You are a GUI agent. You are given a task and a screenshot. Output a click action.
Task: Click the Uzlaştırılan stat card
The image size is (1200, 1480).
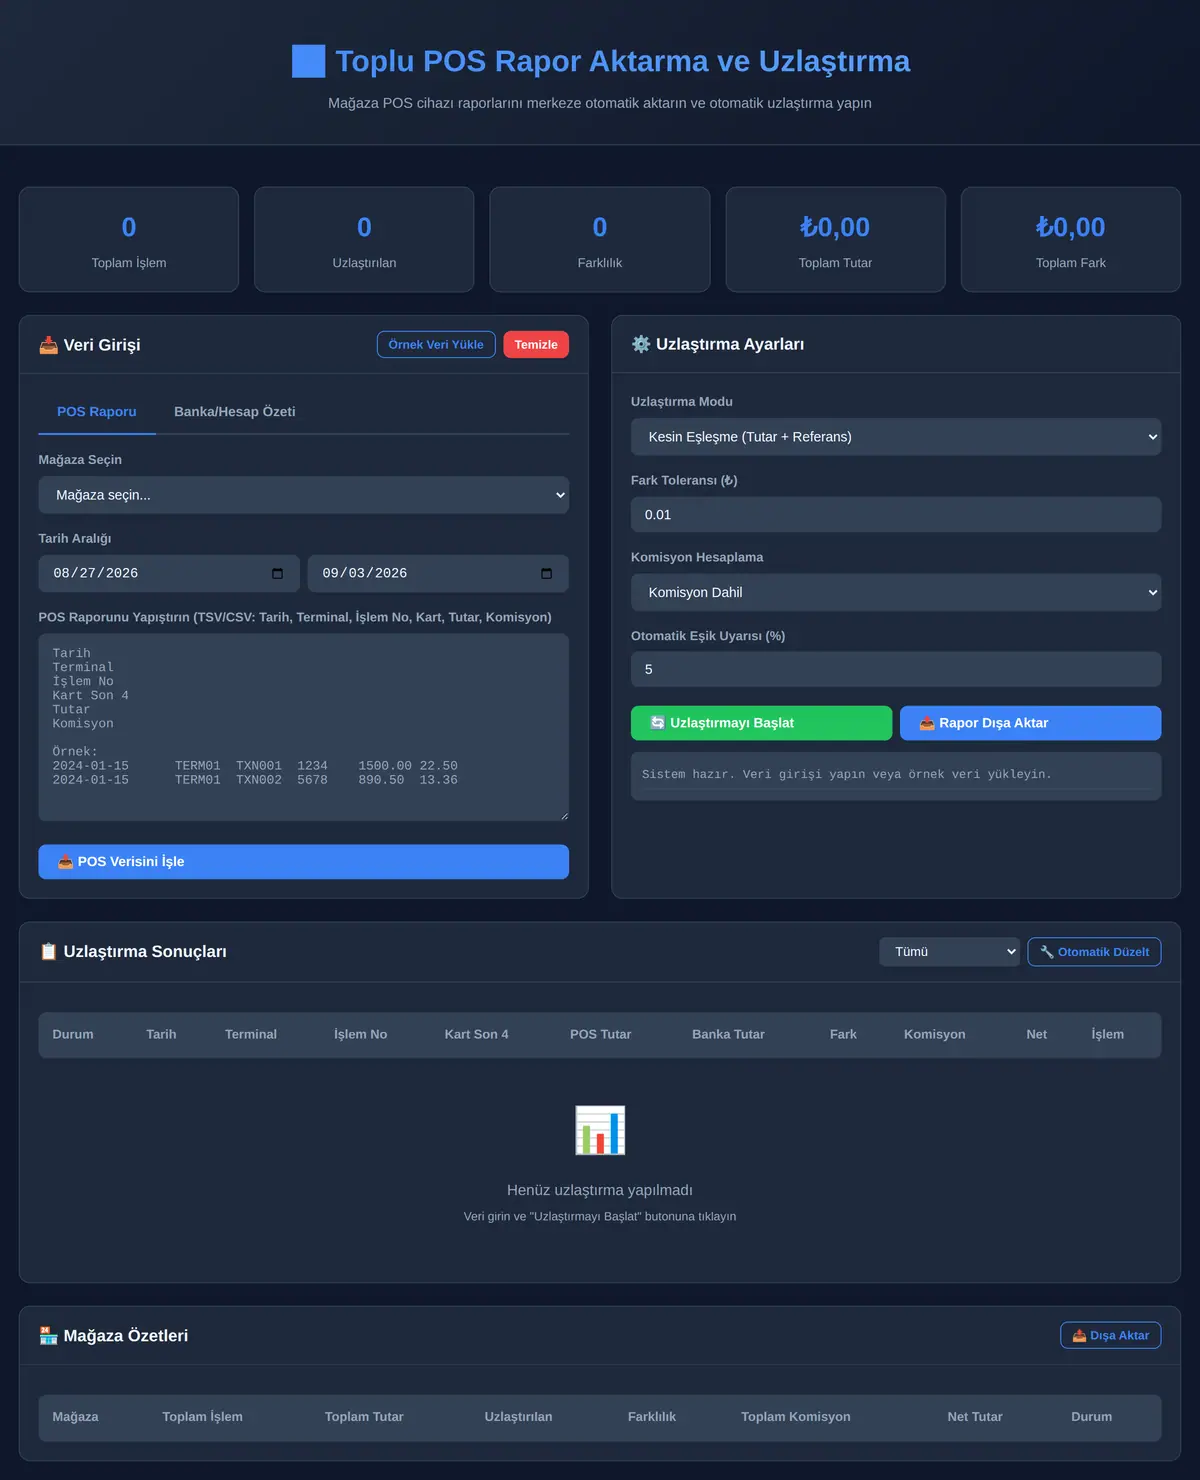(364, 240)
